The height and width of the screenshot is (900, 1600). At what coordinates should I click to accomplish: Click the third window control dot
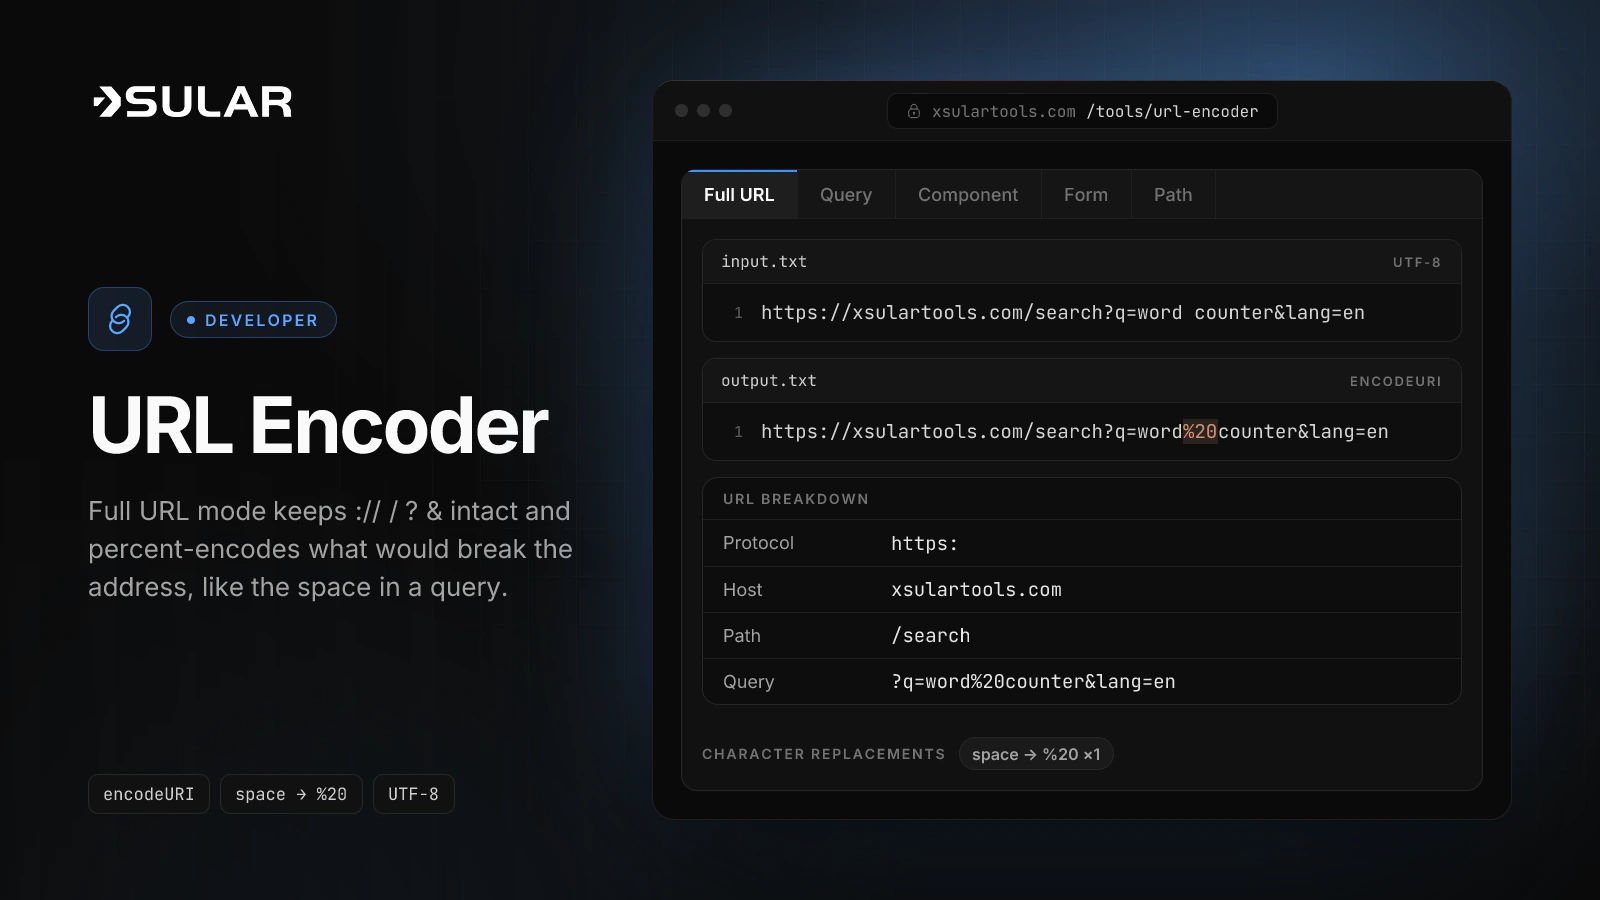click(726, 111)
